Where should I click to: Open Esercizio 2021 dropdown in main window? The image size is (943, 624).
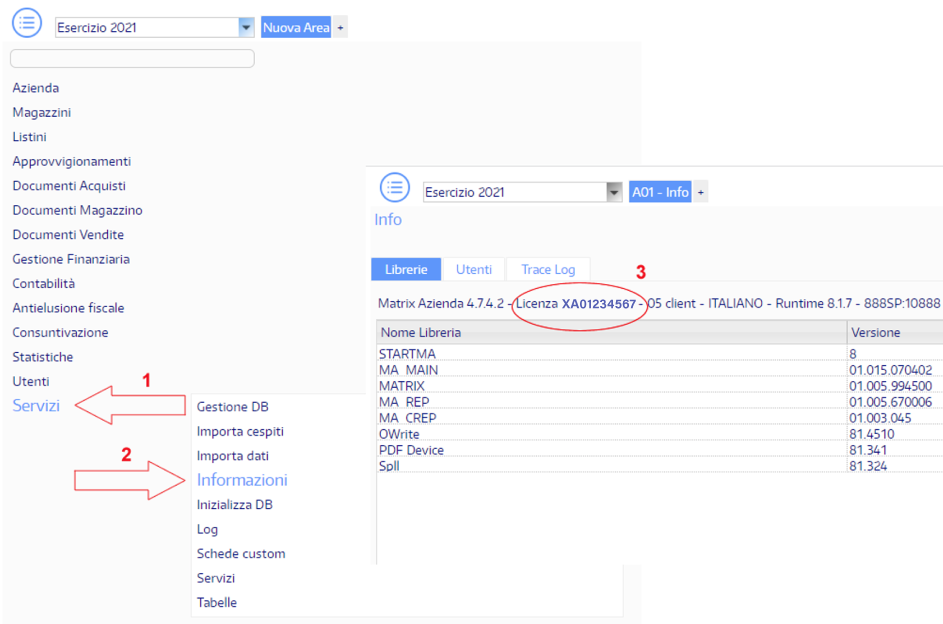pyautogui.click(x=247, y=28)
